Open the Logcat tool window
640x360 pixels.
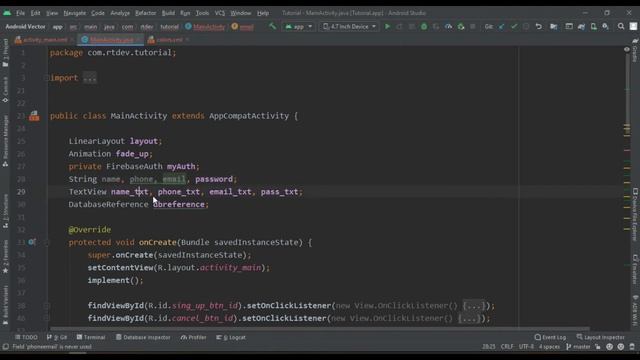point(231,338)
